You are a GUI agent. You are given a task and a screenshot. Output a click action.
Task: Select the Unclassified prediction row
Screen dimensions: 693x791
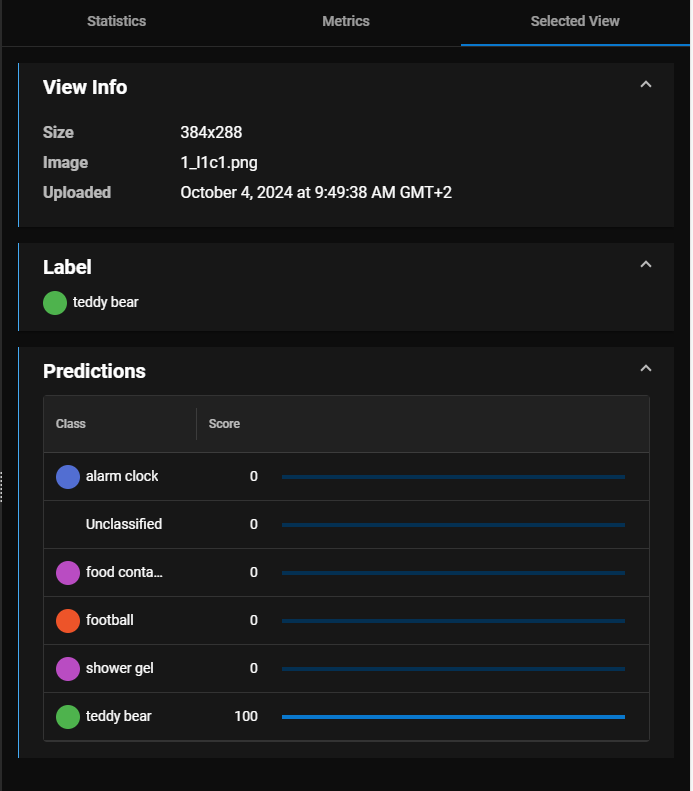124,525
